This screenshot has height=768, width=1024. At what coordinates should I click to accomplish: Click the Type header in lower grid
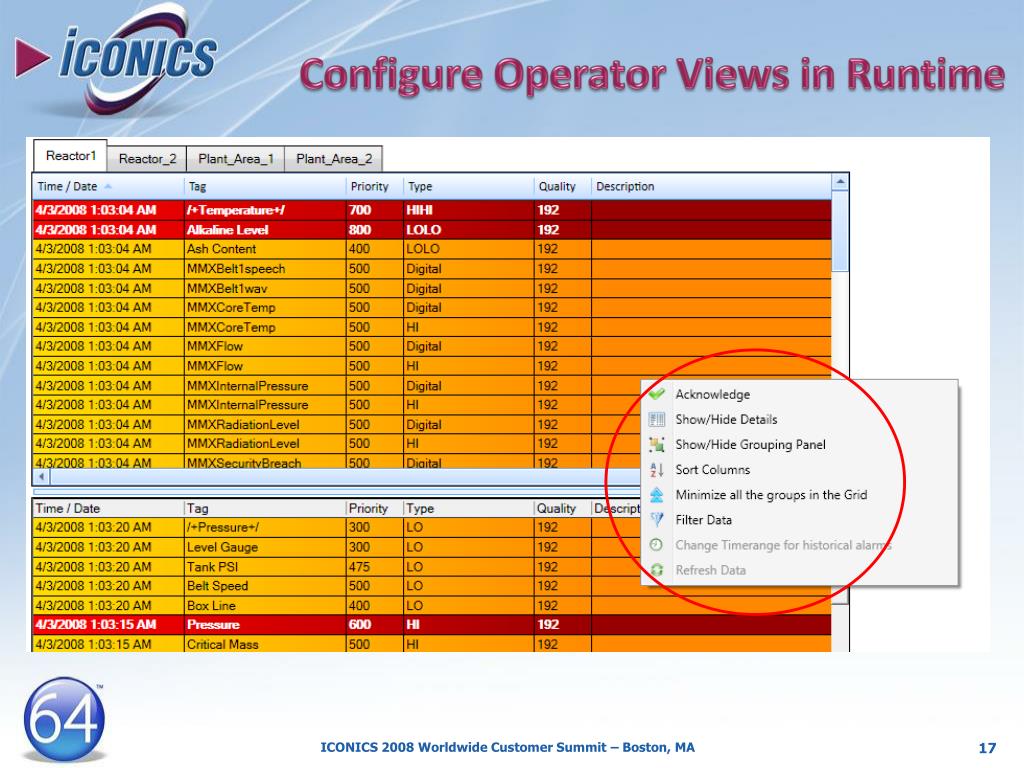(468, 508)
